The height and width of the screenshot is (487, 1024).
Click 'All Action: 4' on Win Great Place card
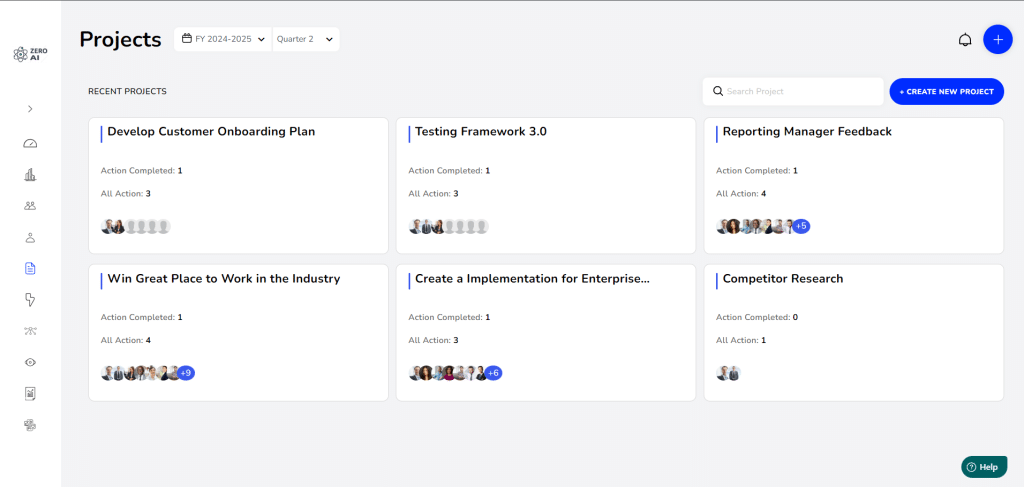125,340
